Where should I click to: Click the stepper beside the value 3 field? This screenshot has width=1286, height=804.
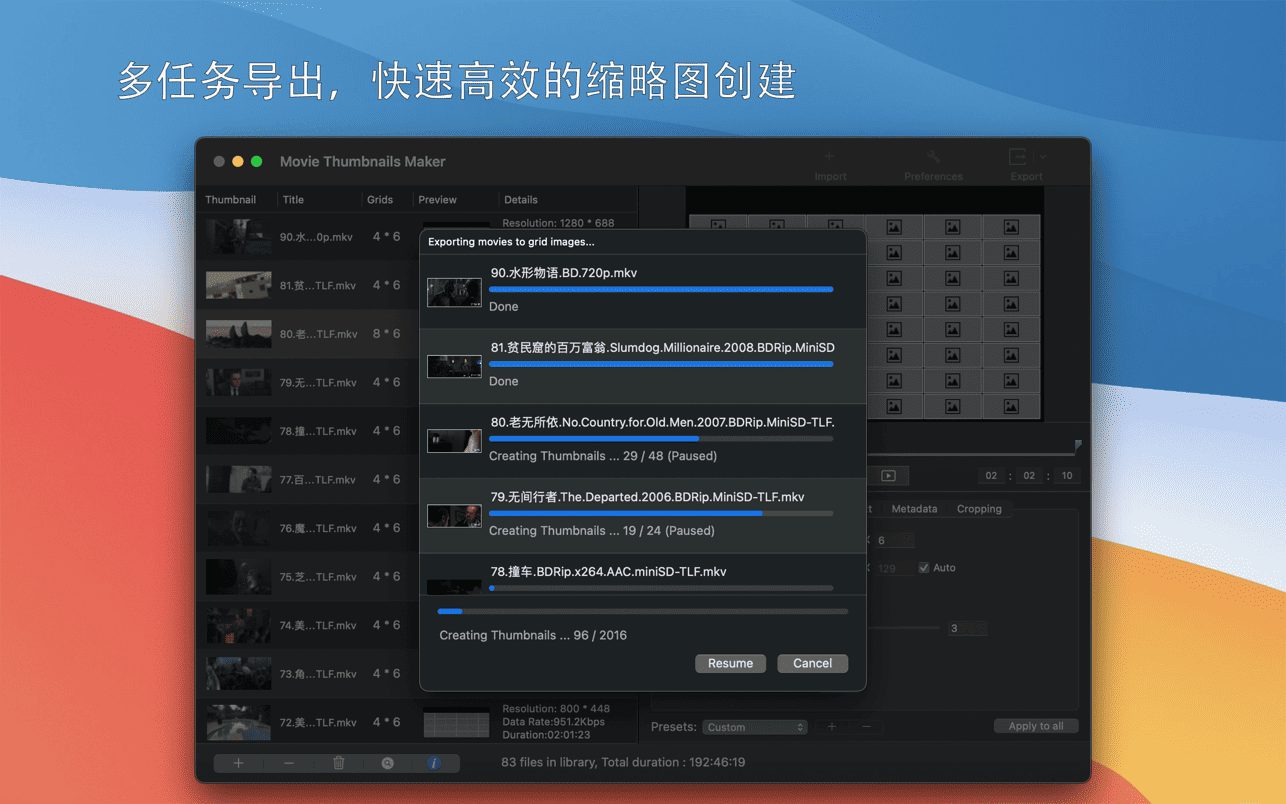click(x=980, y=628)
